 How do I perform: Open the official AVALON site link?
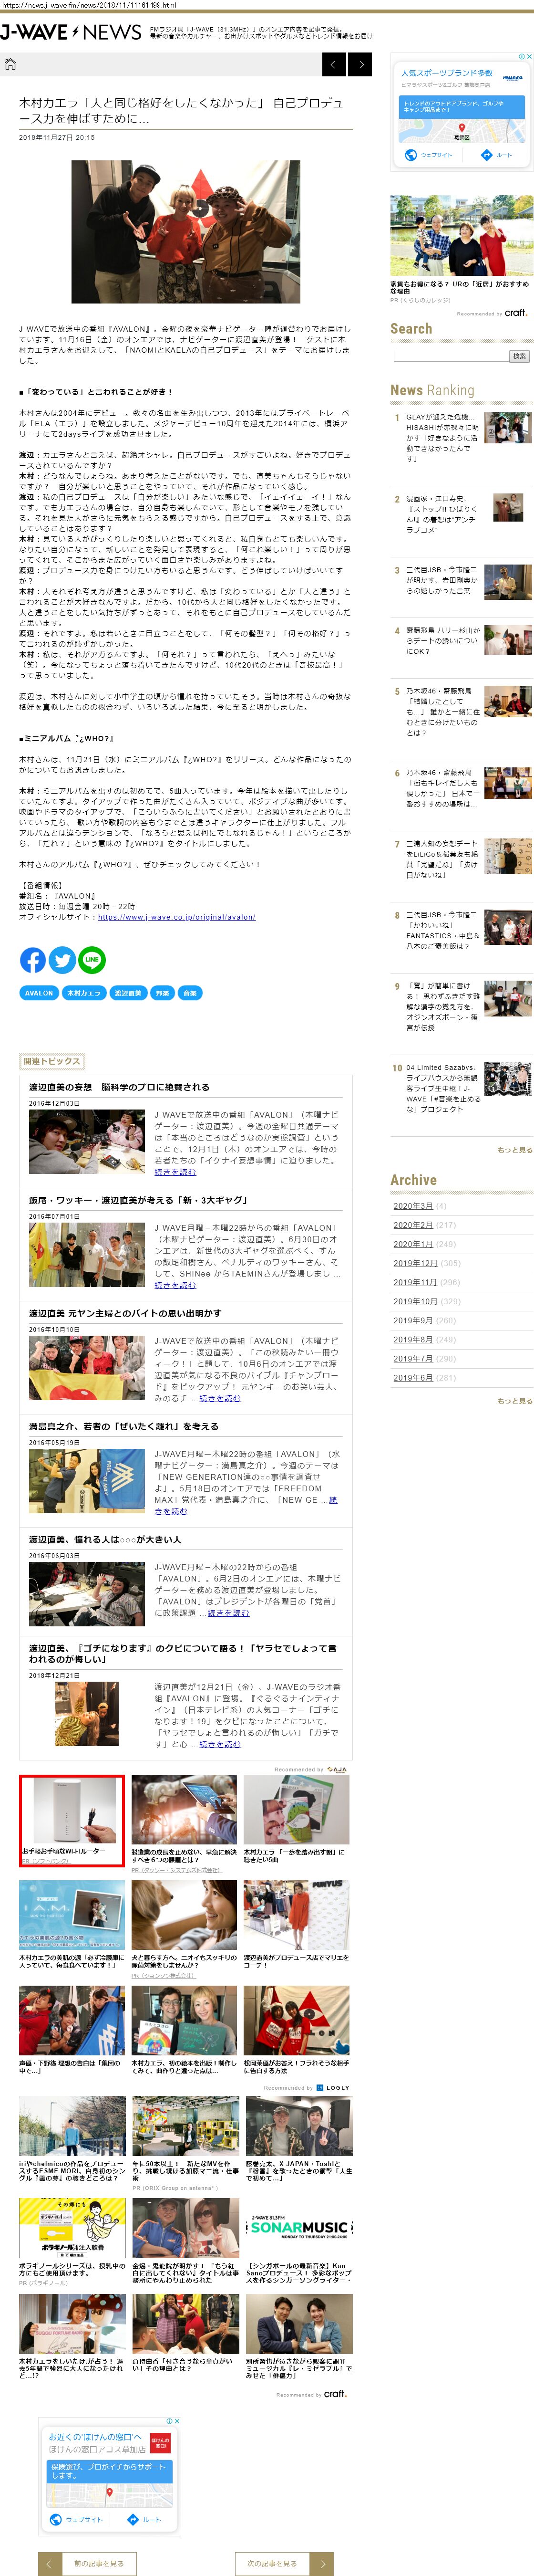click(x=176, y=917)
